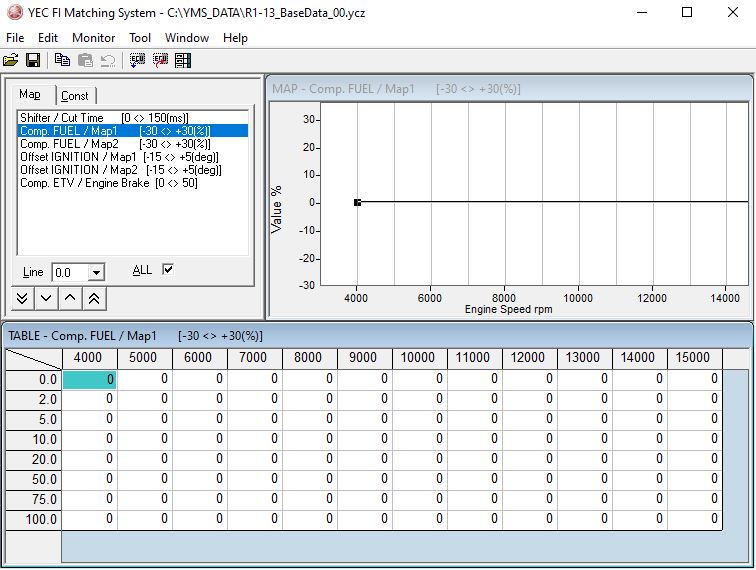Select the 20.0 row header

(34, 460)
